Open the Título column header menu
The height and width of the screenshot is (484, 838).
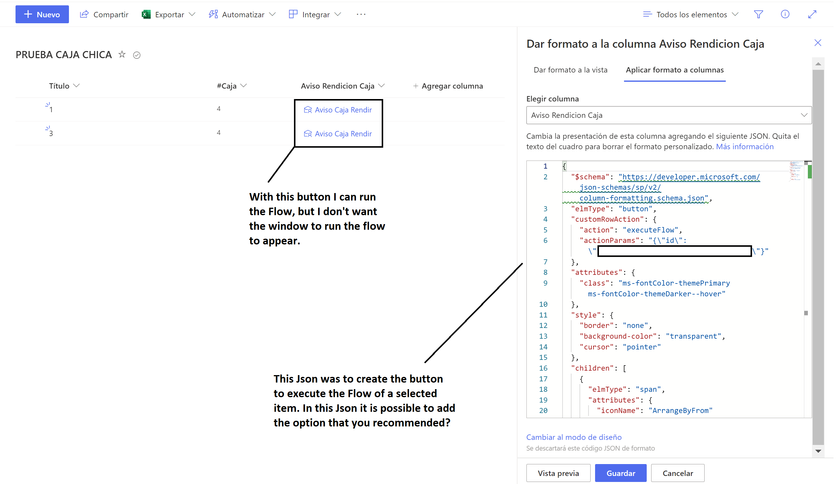tap(65, 85)
